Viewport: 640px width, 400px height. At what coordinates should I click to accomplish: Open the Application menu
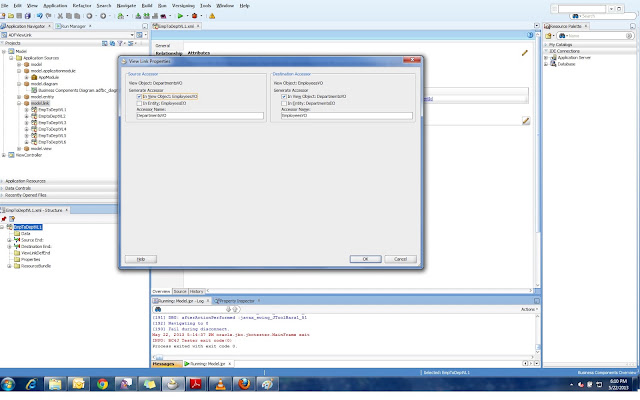[55, 6]
